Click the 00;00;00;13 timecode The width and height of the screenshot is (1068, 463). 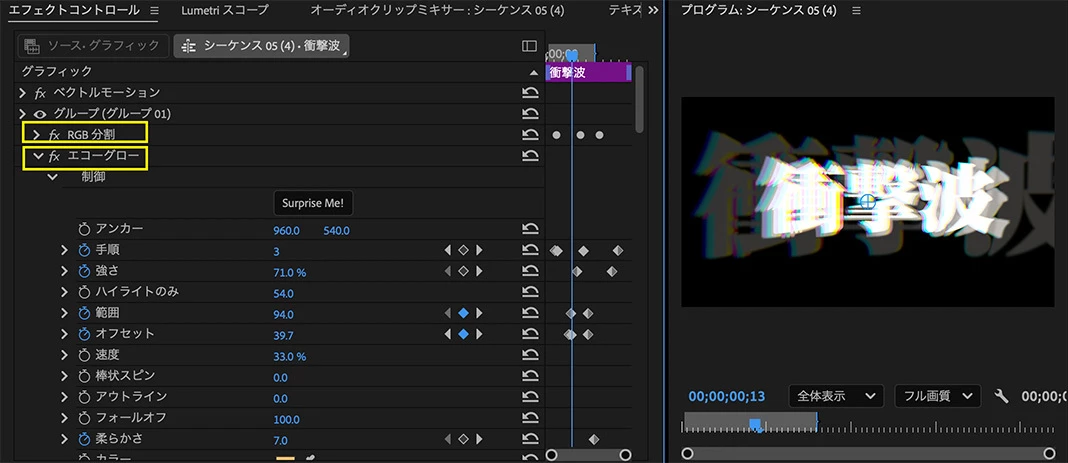click(x=727, y=396)
